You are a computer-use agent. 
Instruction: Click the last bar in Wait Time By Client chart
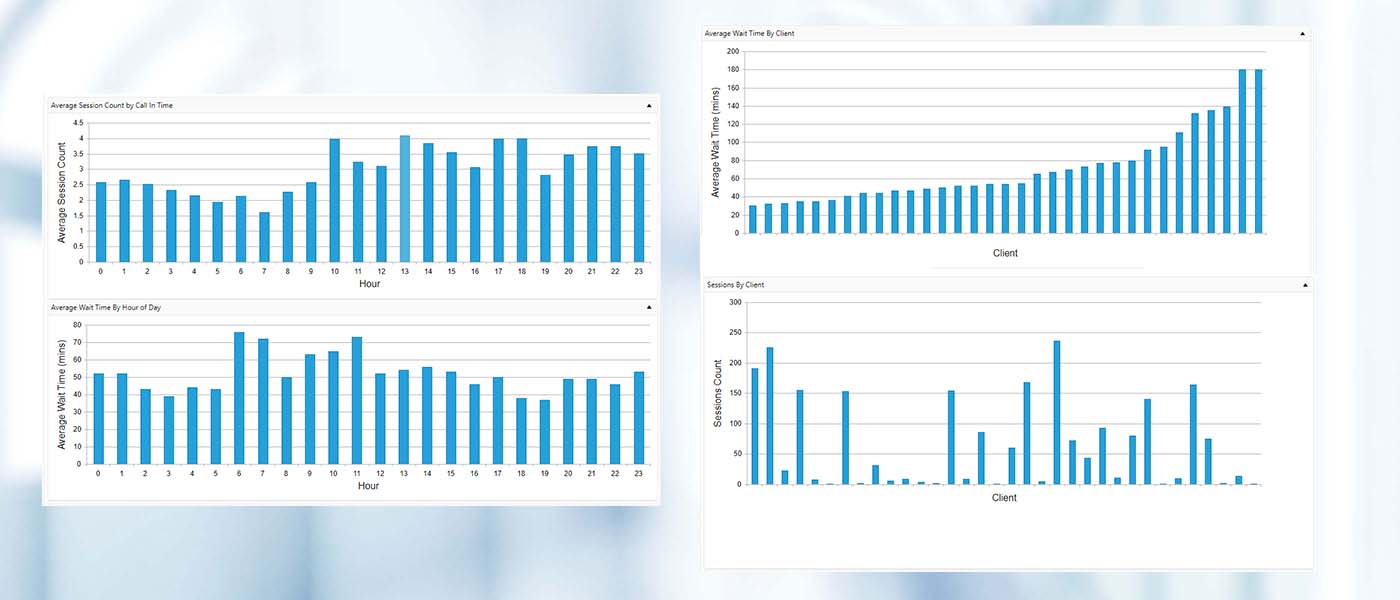(x=1258, y=151)
